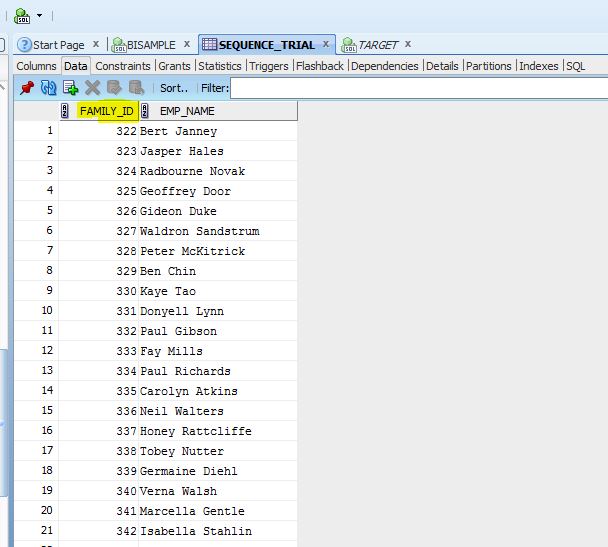Image resolution: width=608 pixels, height=547 pixels.
Task: Open the Statistics sub-tab
Action: tap(219, 66)
